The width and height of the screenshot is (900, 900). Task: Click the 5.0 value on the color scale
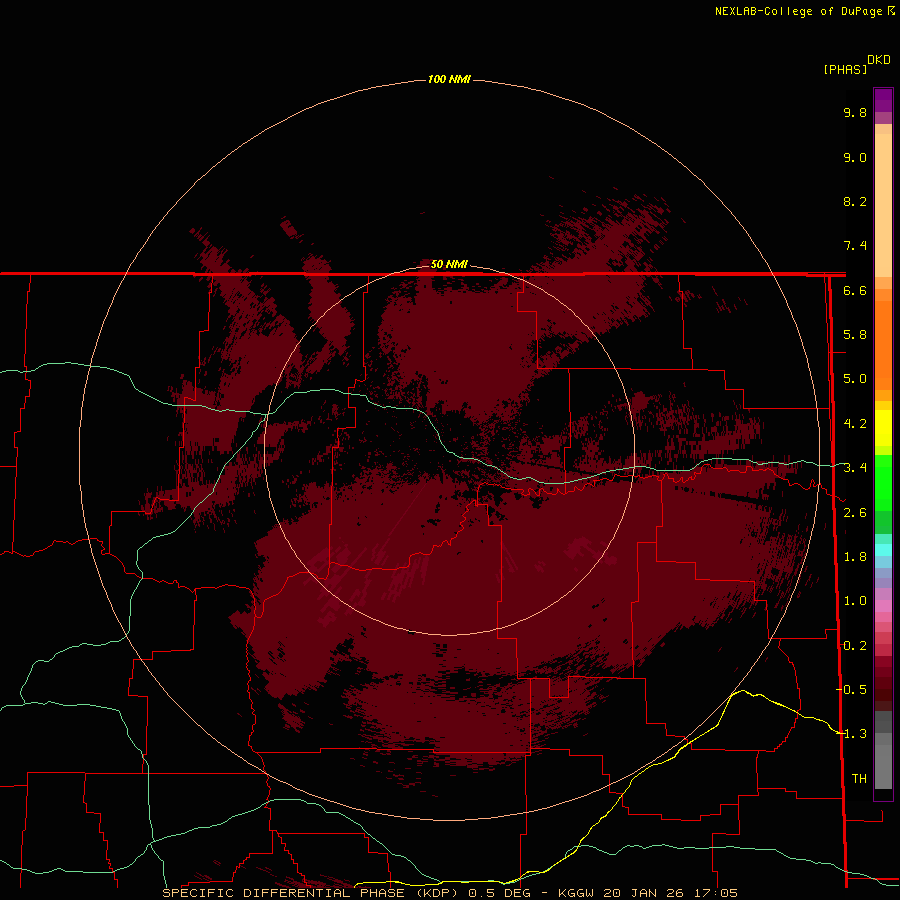[855, 379]
